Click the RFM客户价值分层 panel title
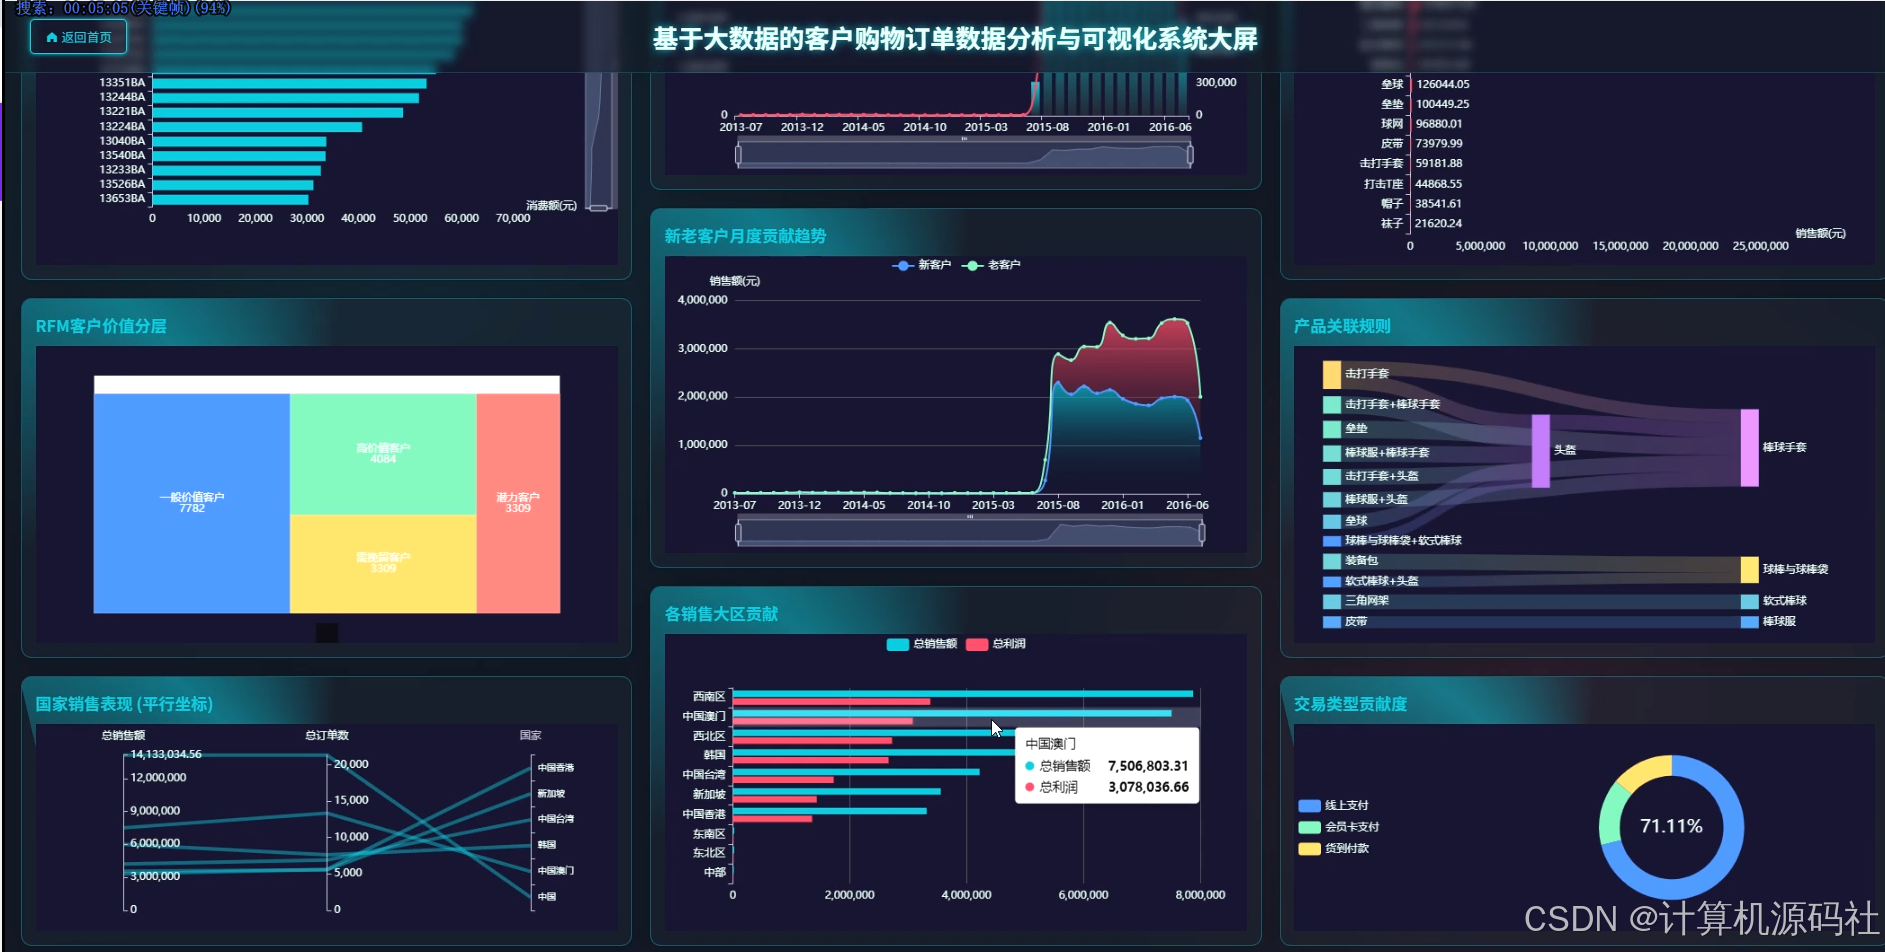Screen dimensions: 1885x952 [x=101, y=326]
